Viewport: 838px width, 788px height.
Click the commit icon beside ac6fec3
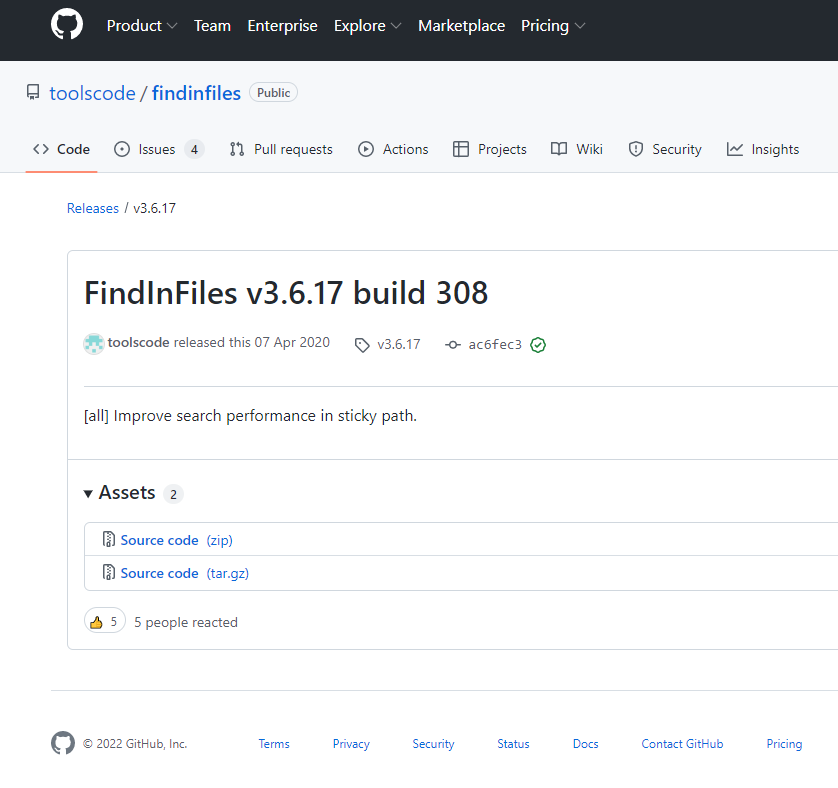click(453, 345)
